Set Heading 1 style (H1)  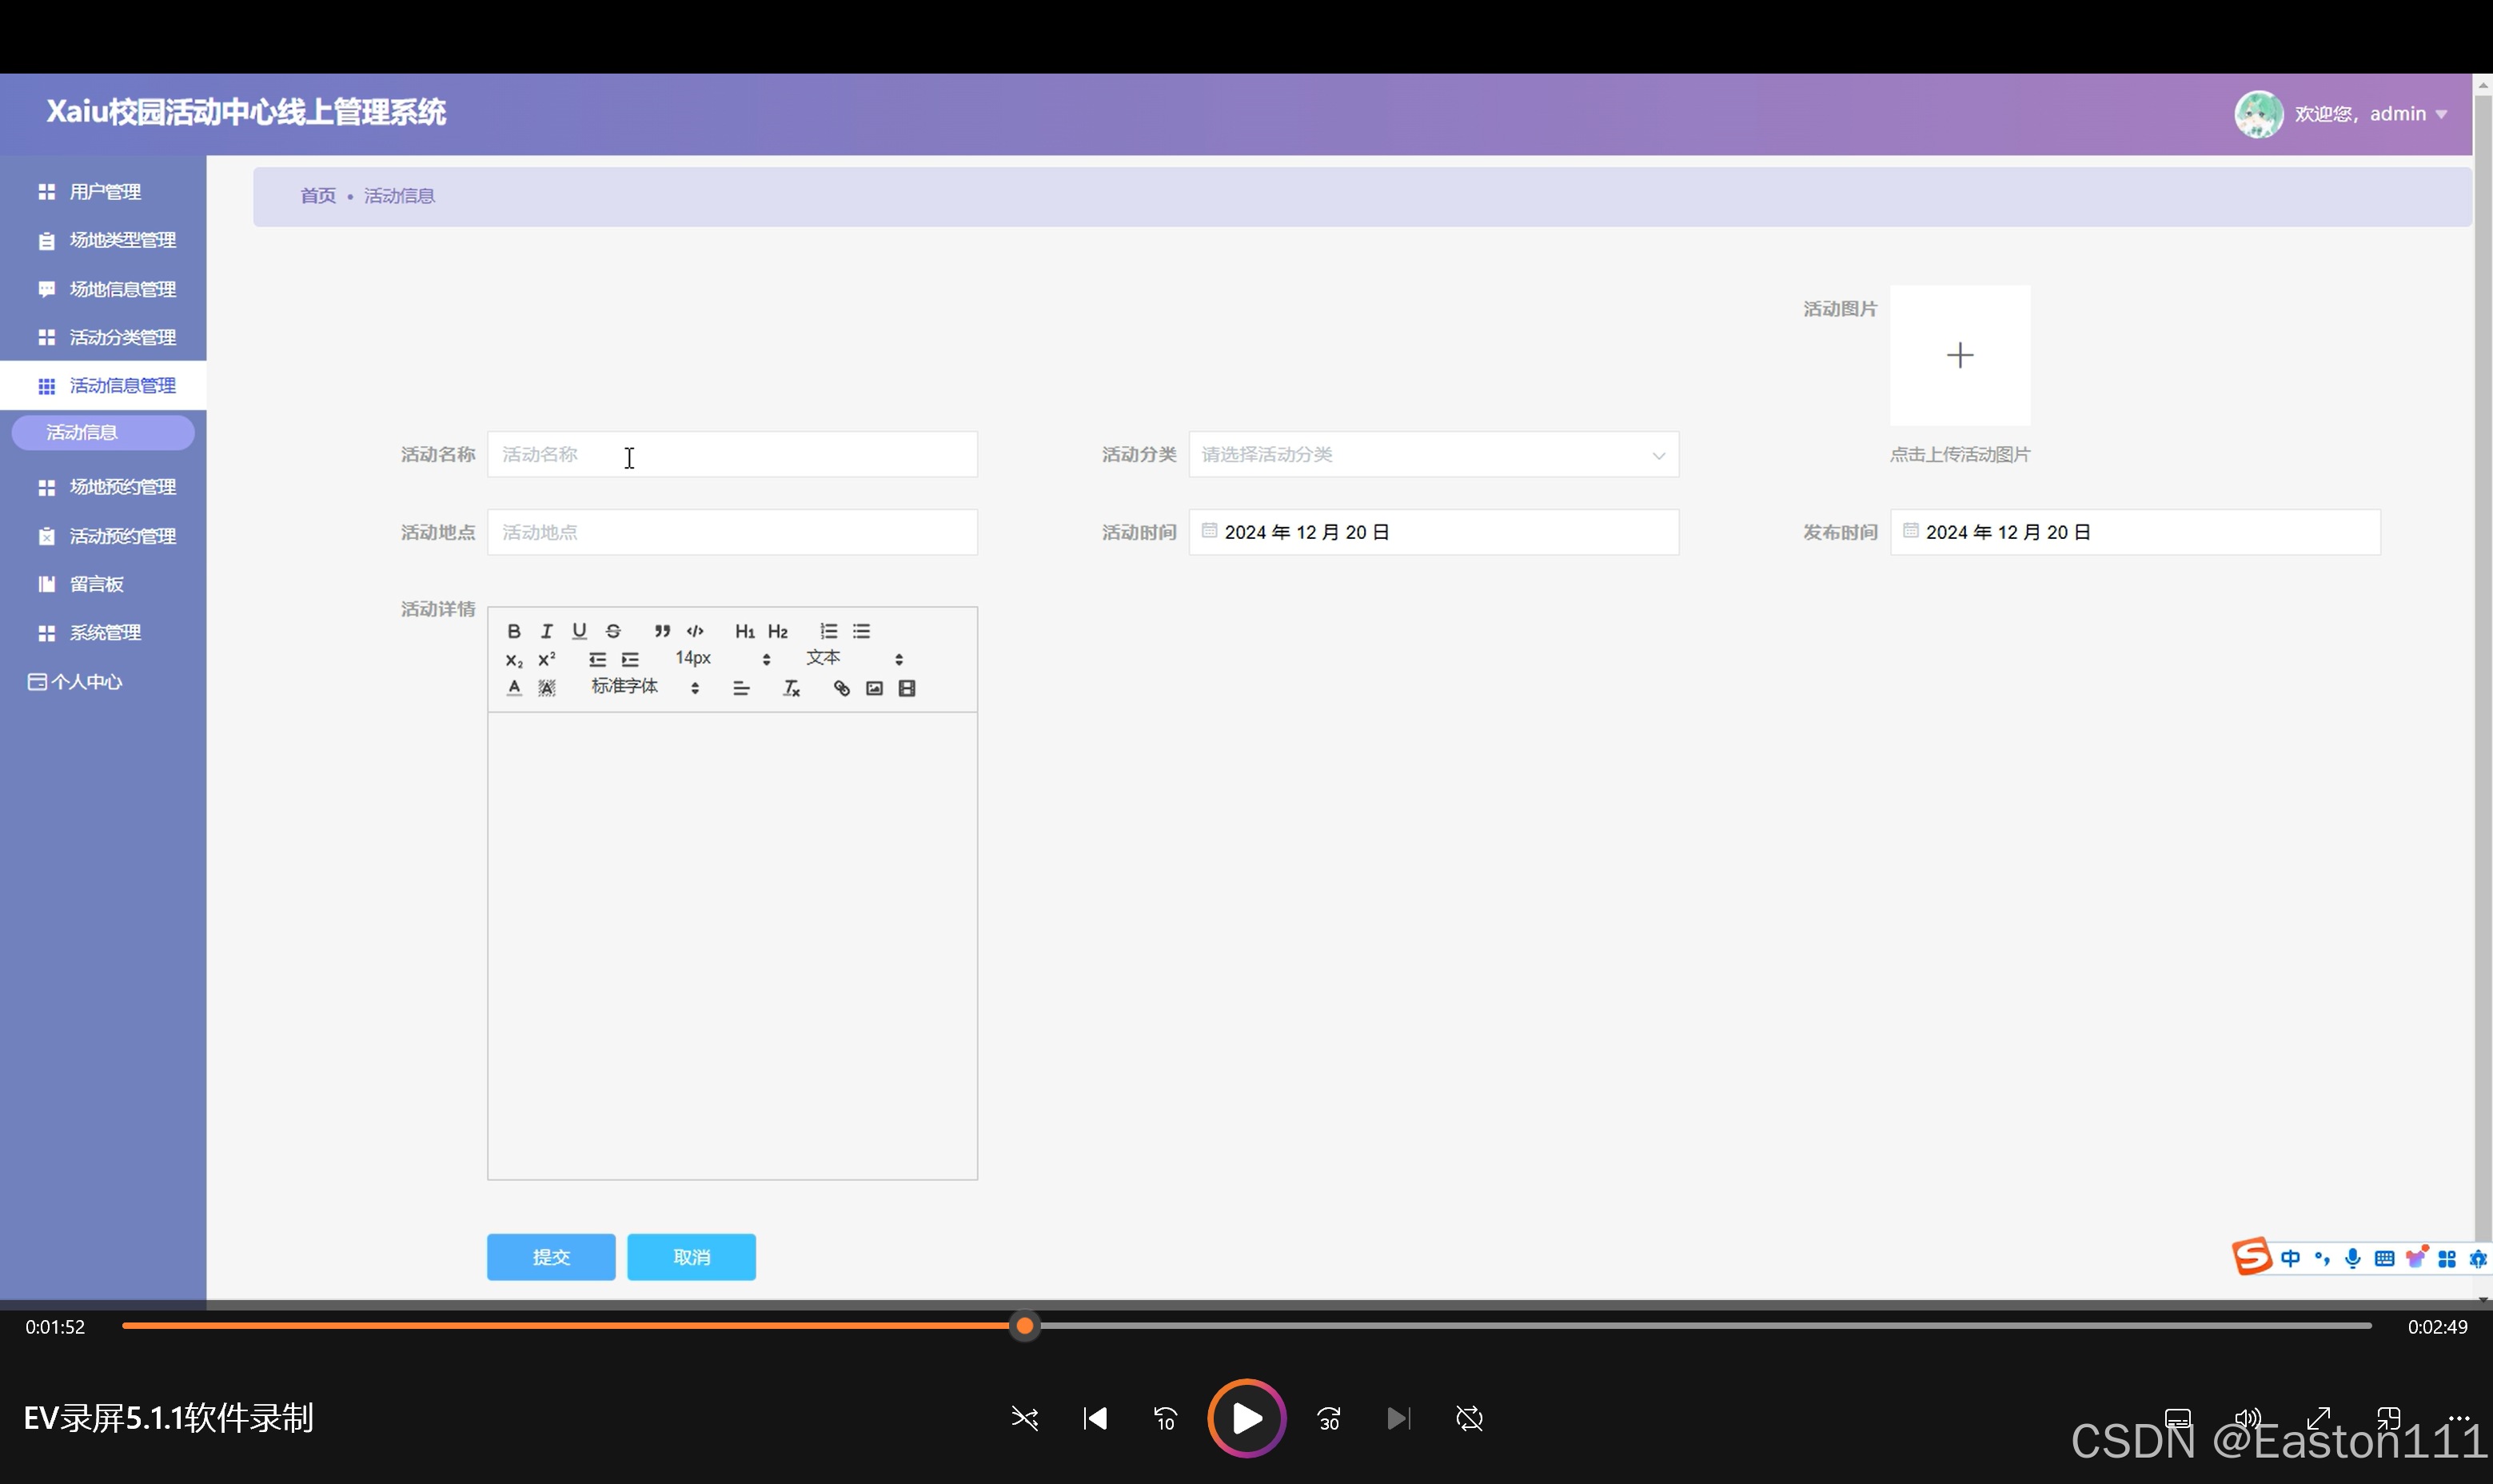point(745,631)
